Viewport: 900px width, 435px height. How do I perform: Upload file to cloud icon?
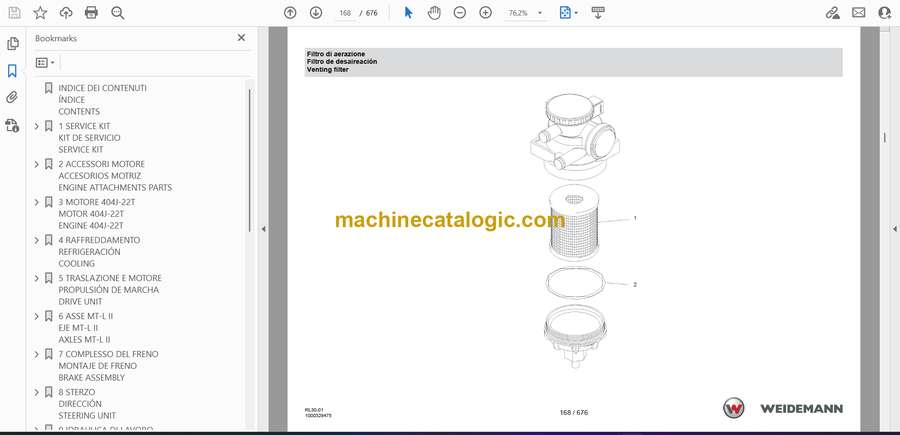click(x=66, y=13)
